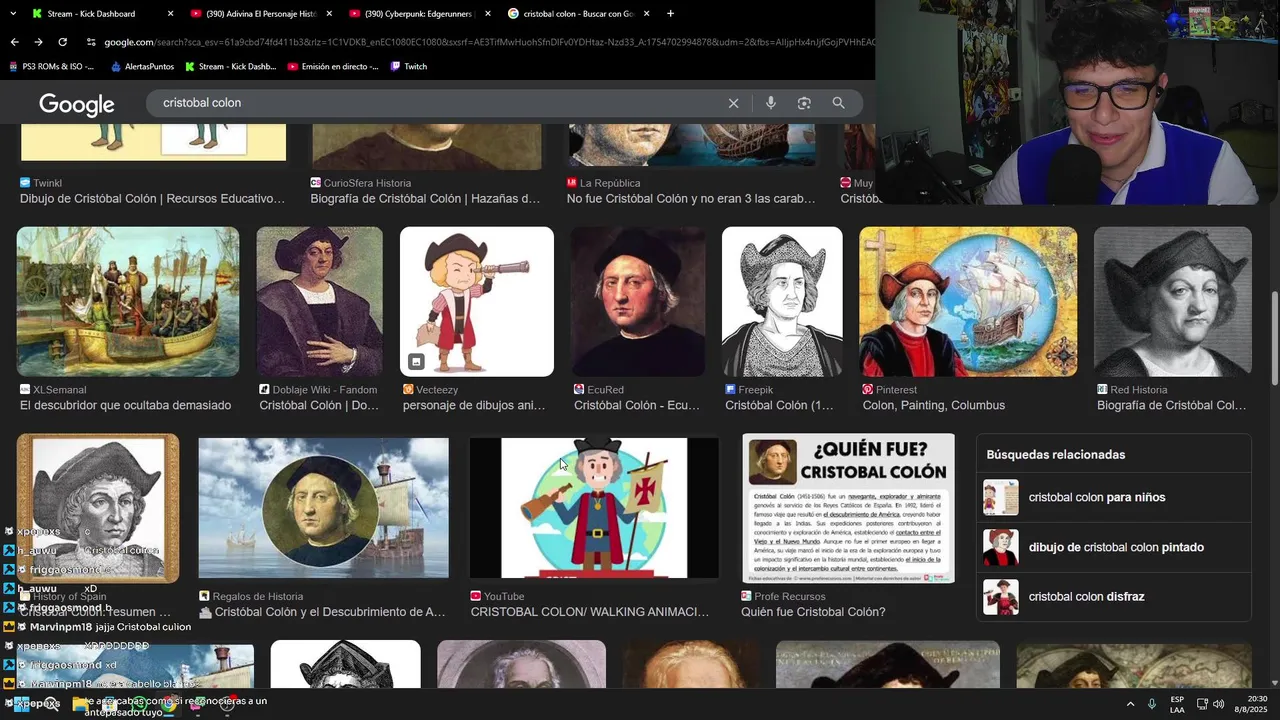Viewport: 1280px width, 720px height.
Task: Open EcuRed portrait thumbnail
Action: (x=638, y=301)
